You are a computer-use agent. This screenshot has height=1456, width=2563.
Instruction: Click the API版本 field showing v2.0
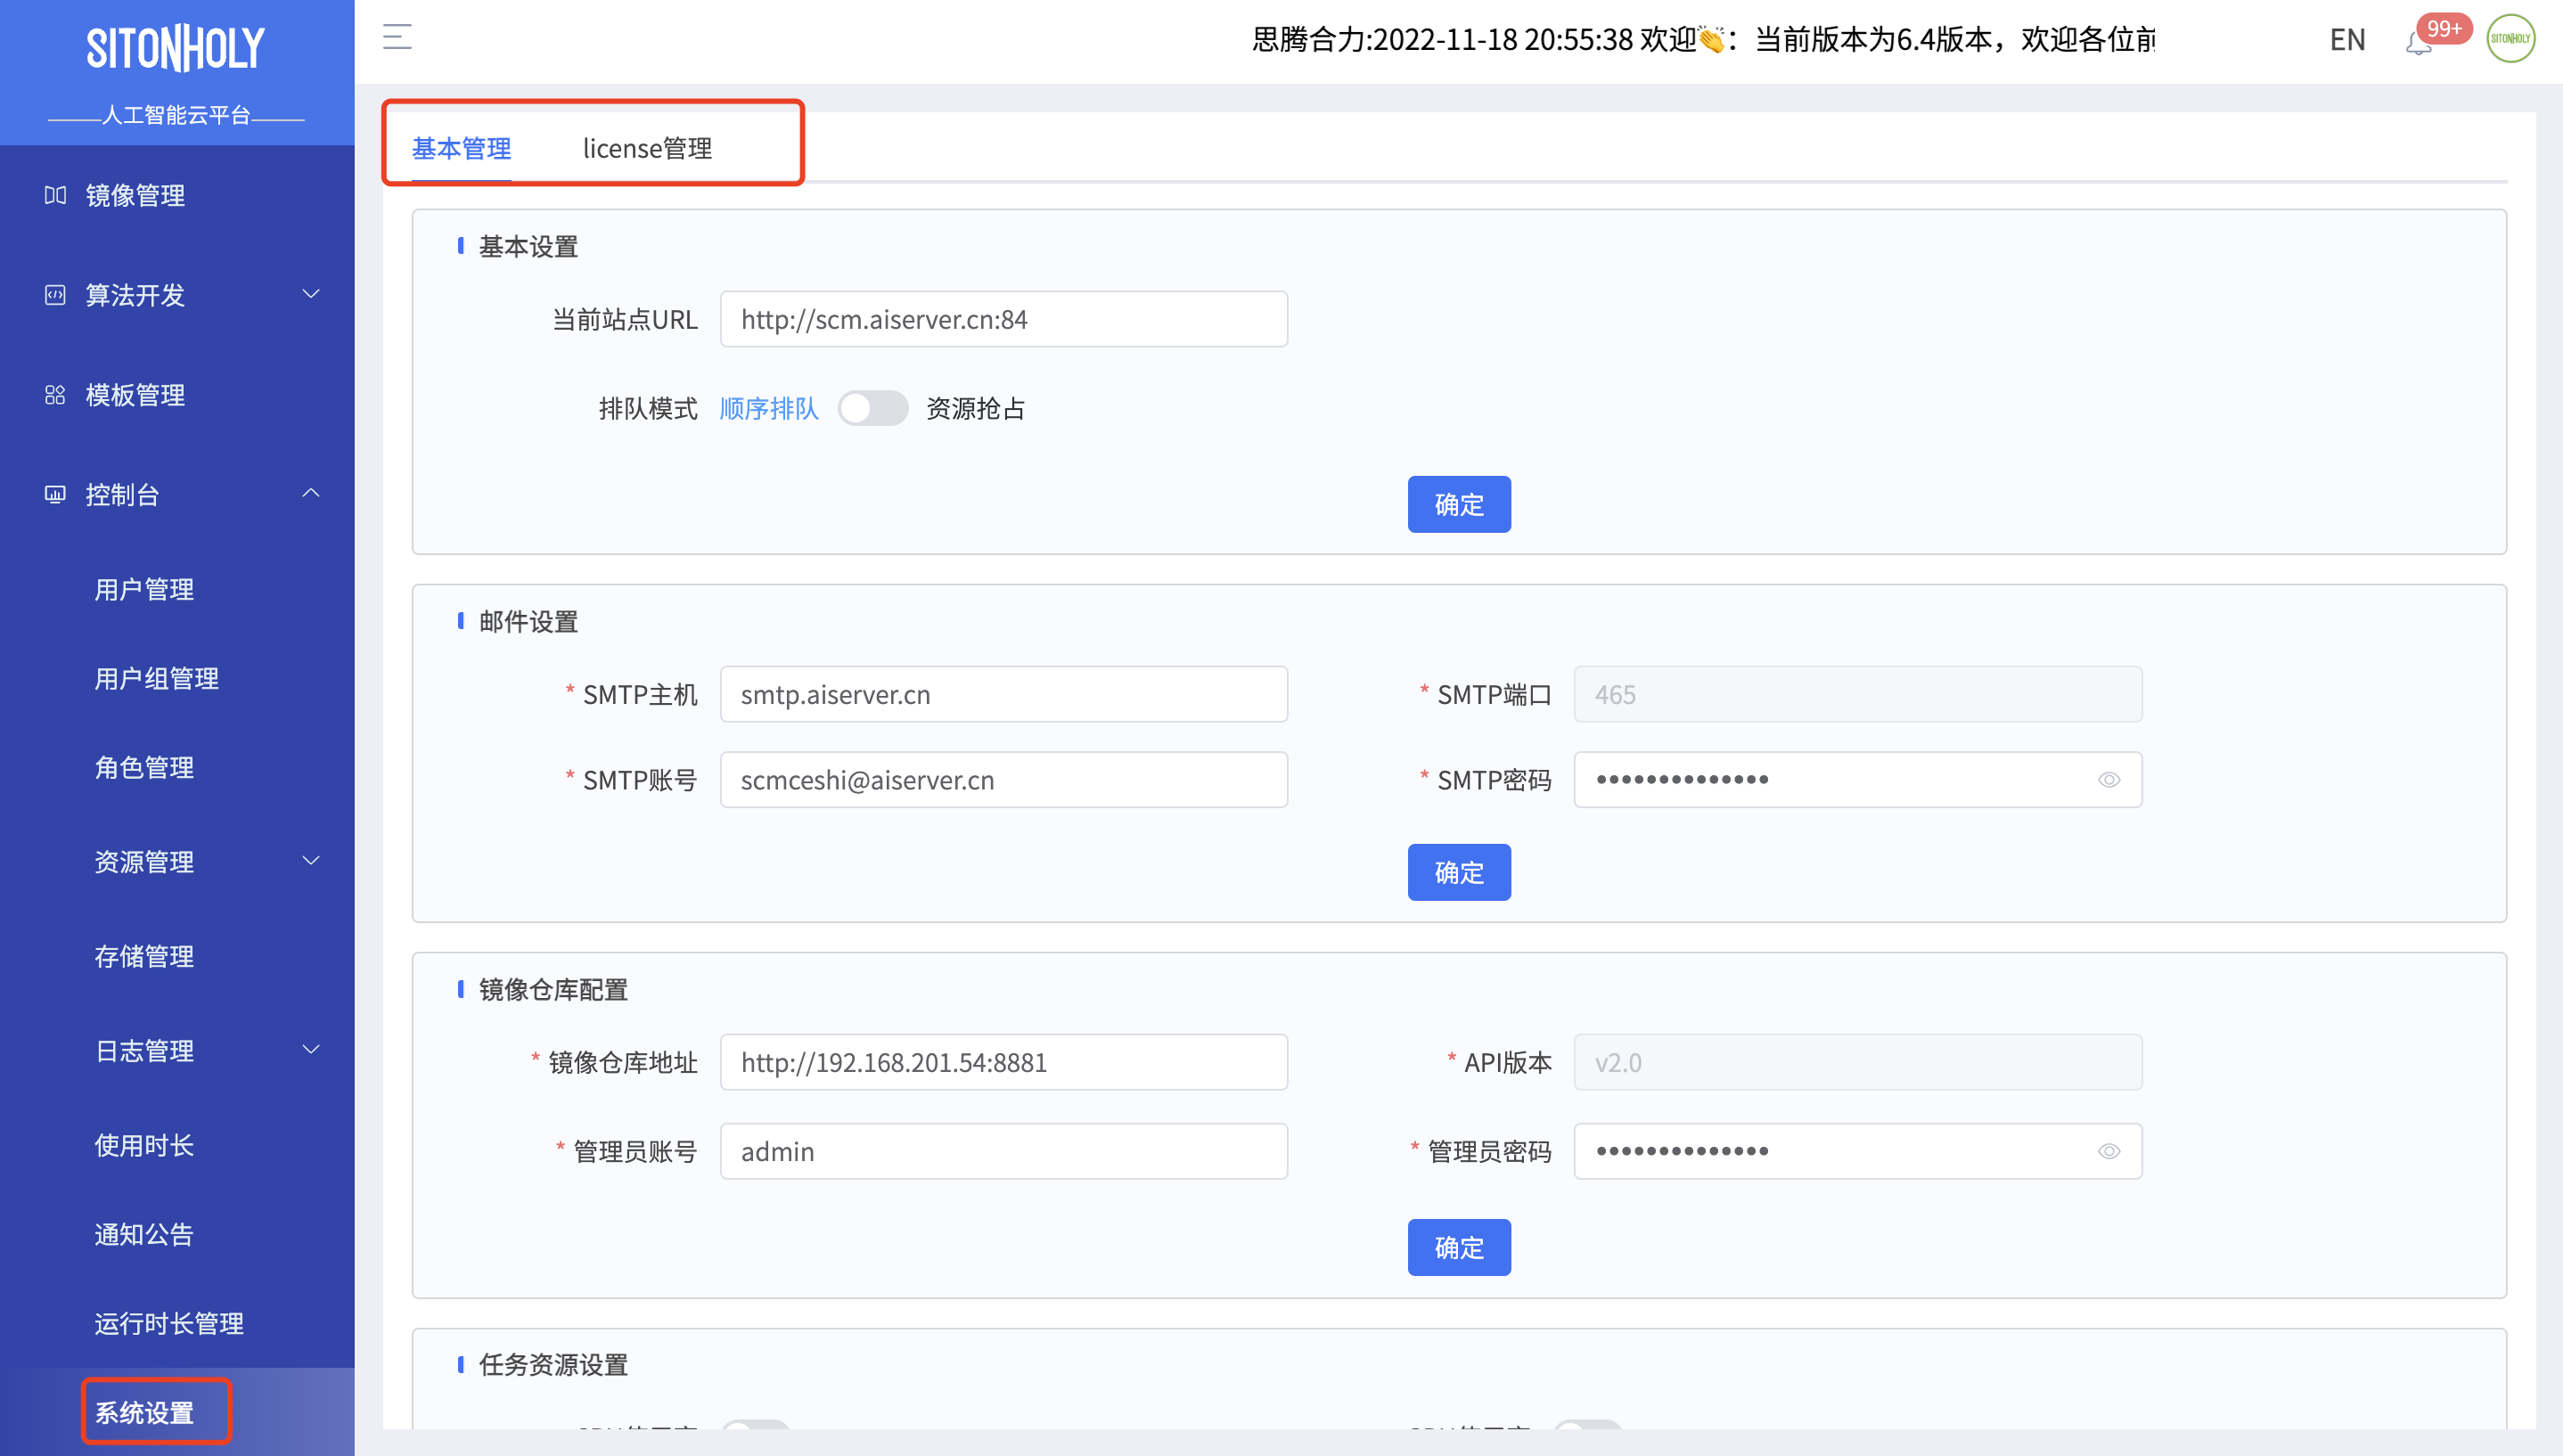(x=1858, y=1062)
